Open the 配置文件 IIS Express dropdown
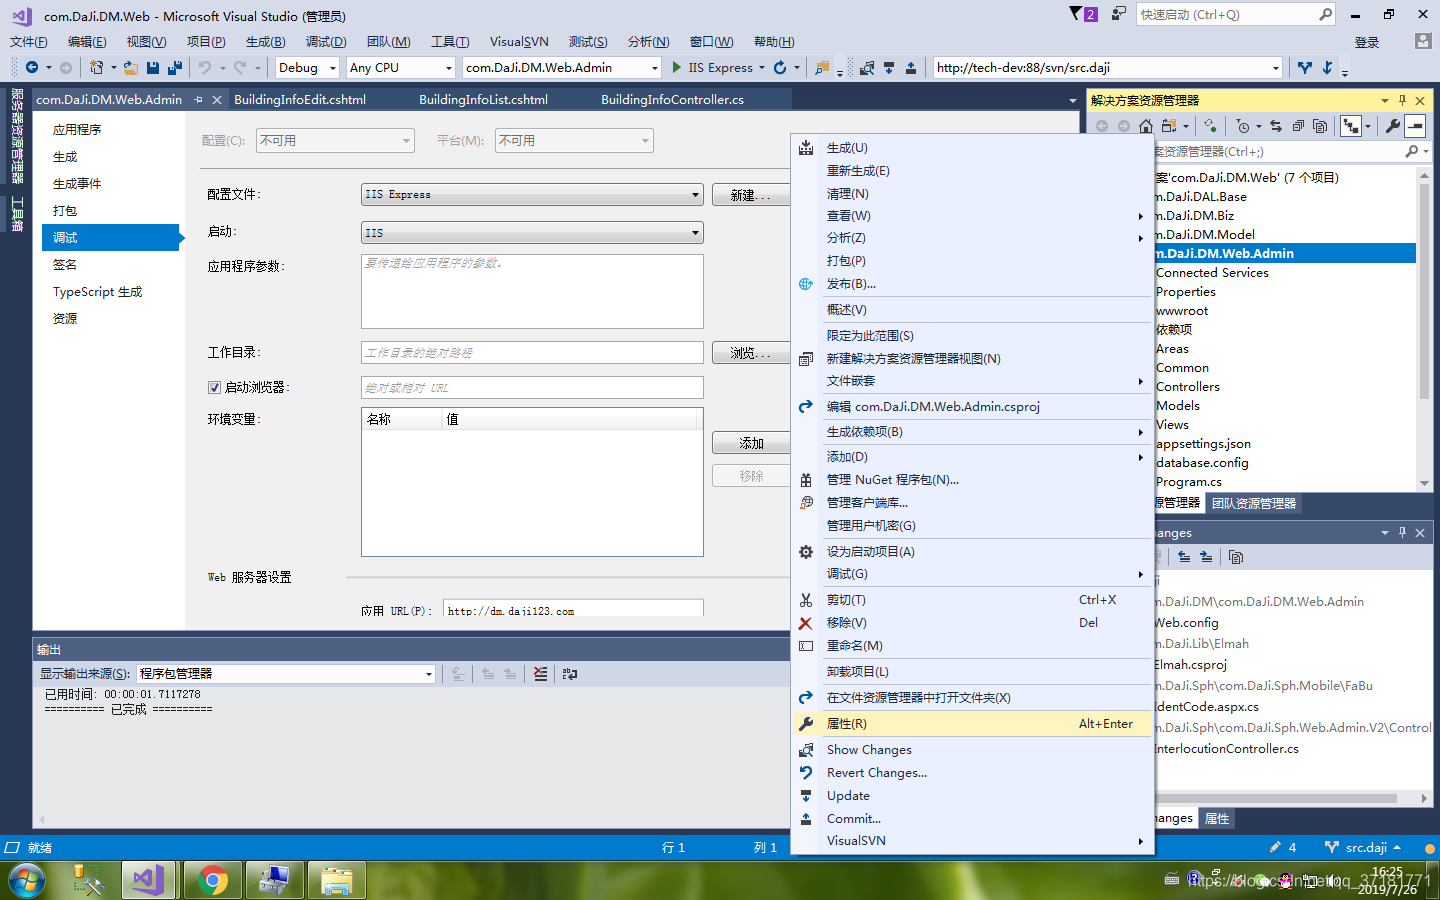The width and height of the screenshot is (1440, 900). [x=532, y=194]
